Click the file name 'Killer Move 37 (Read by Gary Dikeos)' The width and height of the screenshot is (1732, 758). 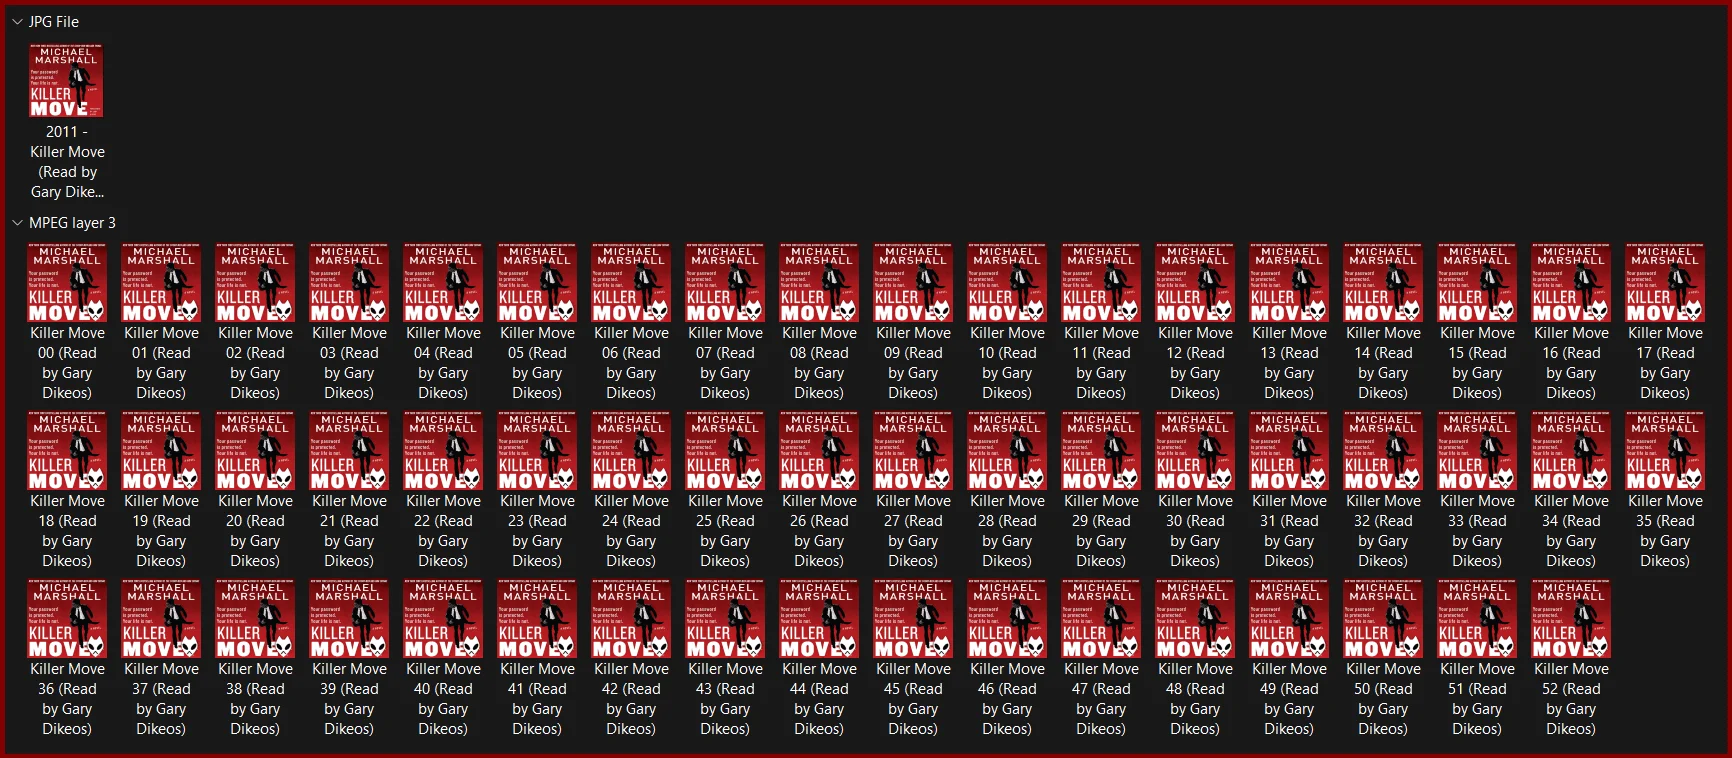(161, 699)
